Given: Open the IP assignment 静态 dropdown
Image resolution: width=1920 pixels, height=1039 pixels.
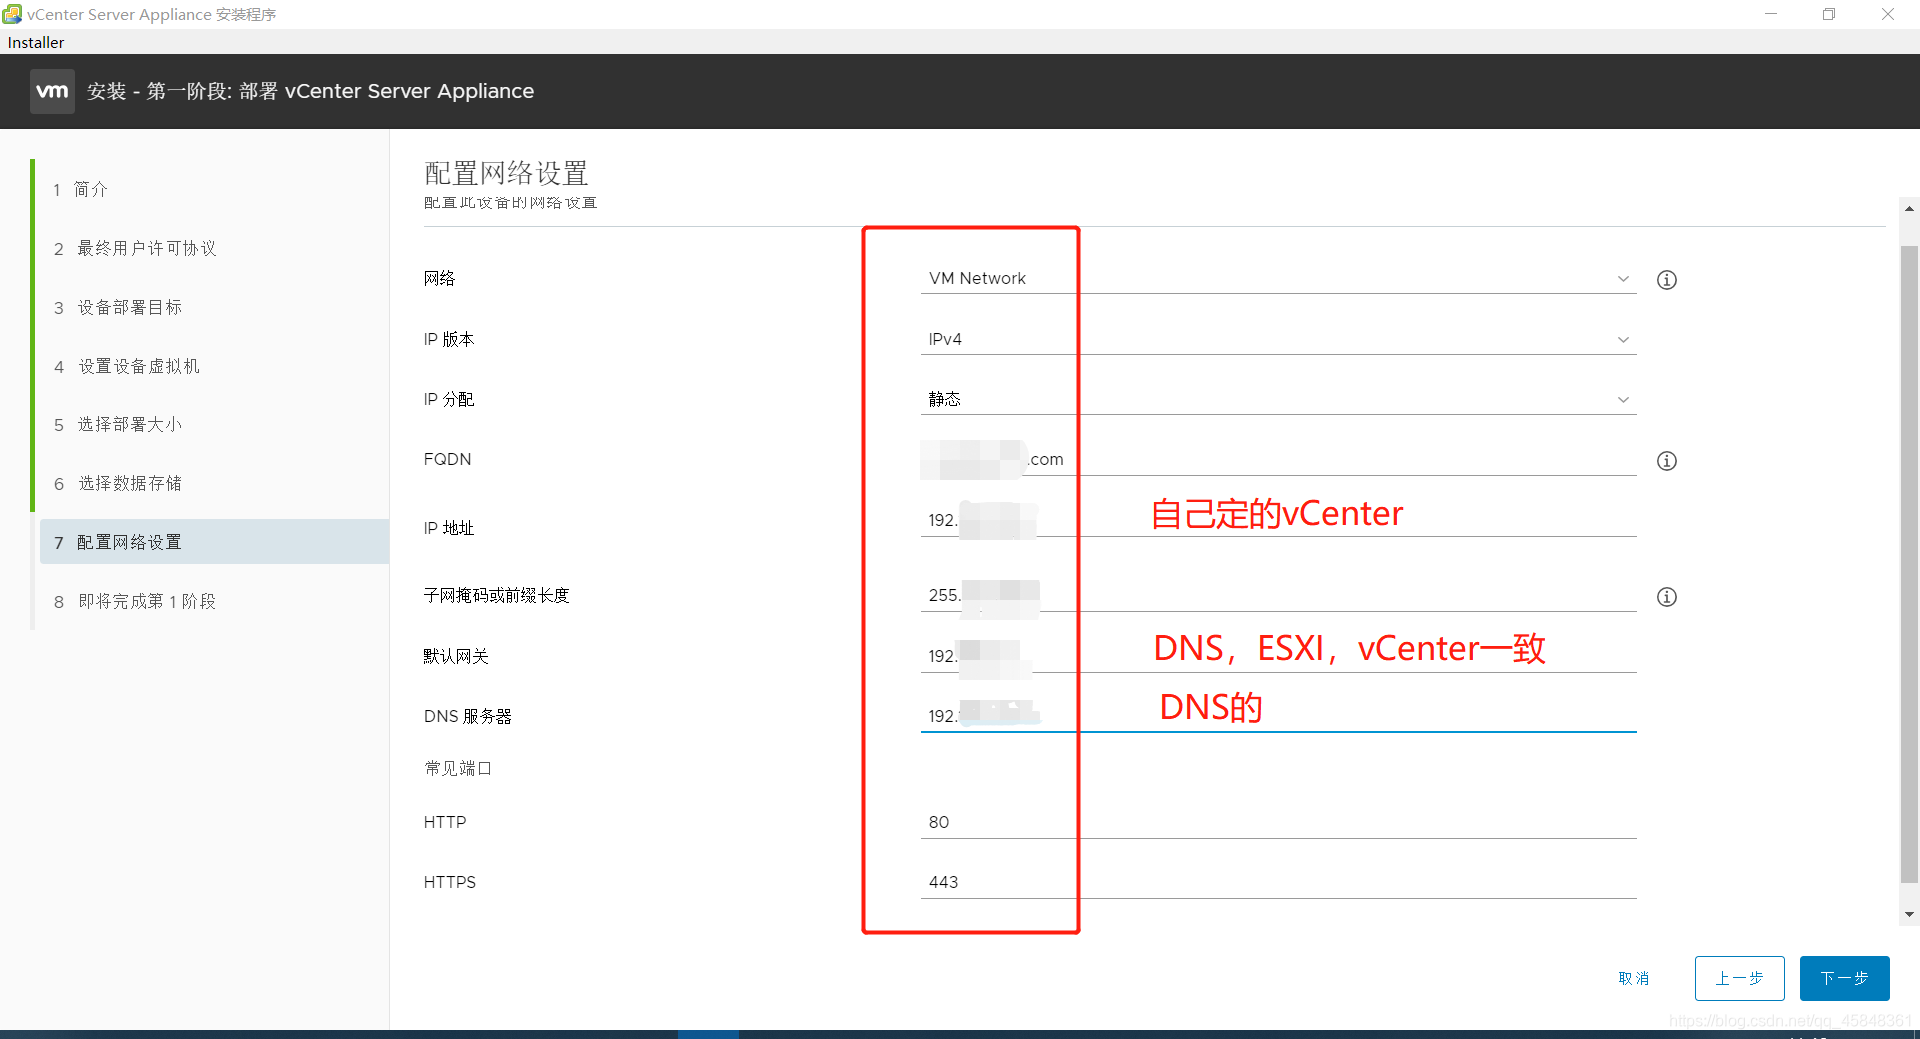Looking at the screenshot, I should (1278, 399).
